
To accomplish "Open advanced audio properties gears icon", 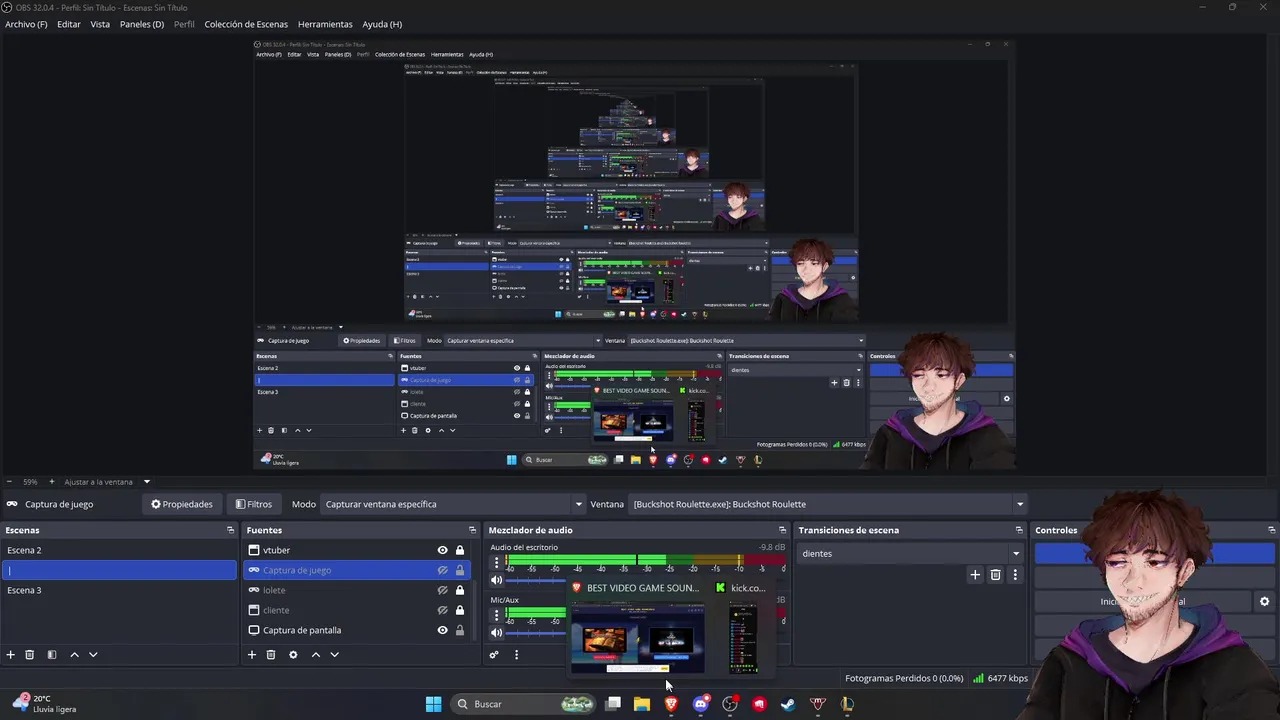I will [x=494, y=655].
